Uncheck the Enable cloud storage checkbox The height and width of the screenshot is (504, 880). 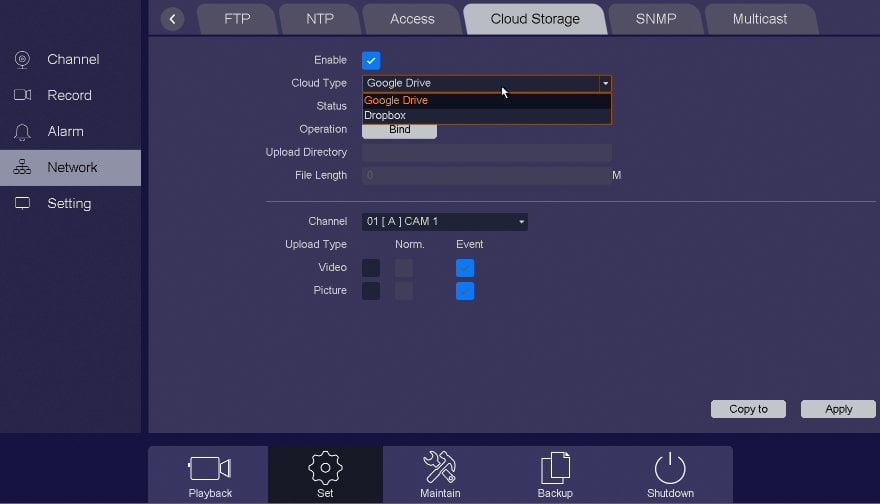coord(371,61)
